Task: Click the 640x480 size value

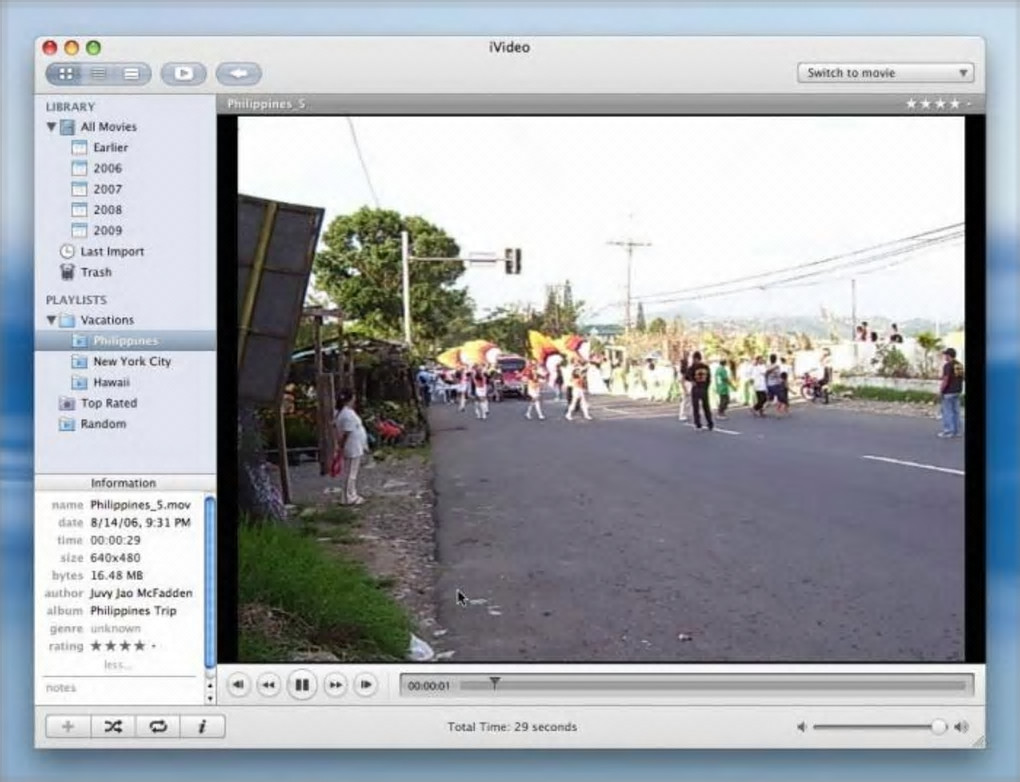Action: pyautogui.click(x=115, y=558)
